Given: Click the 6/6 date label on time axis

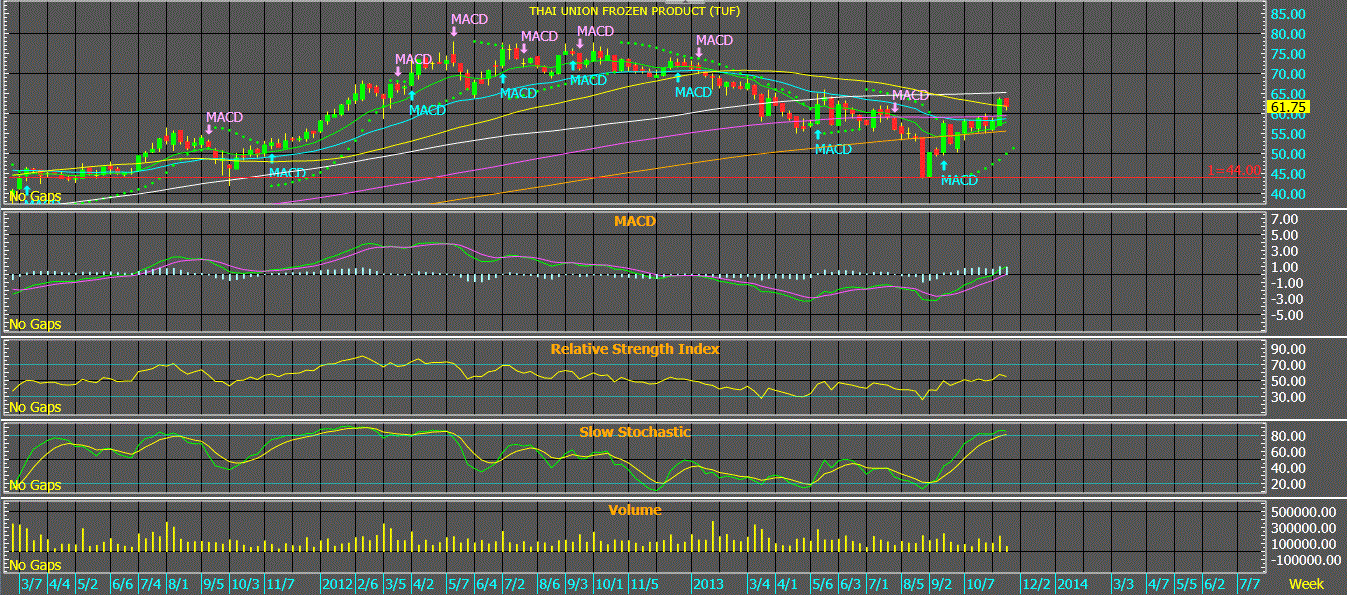Looking at the screenshot, I should pyautogui.click(x=123, y=583).
